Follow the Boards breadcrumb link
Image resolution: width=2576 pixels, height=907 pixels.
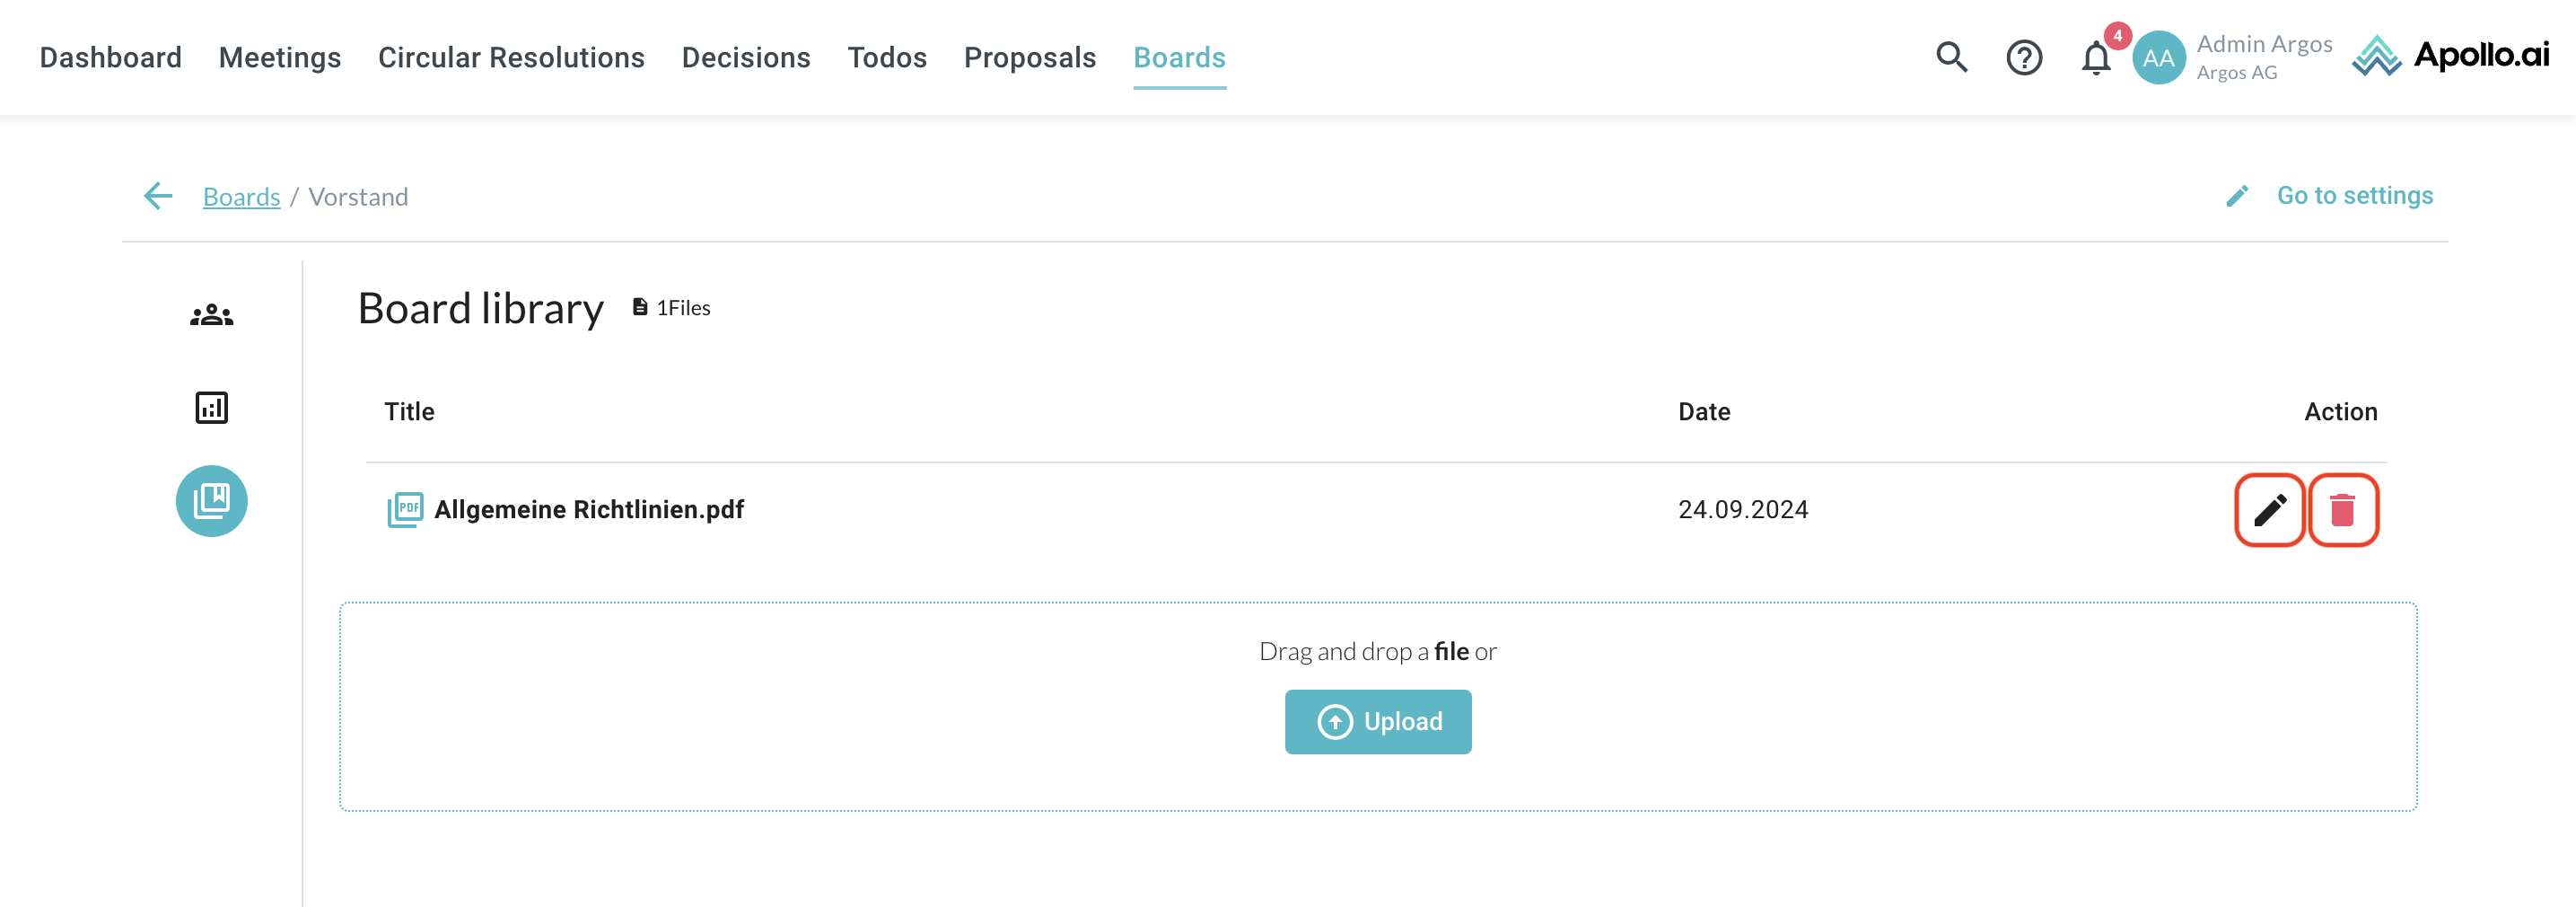241,197
